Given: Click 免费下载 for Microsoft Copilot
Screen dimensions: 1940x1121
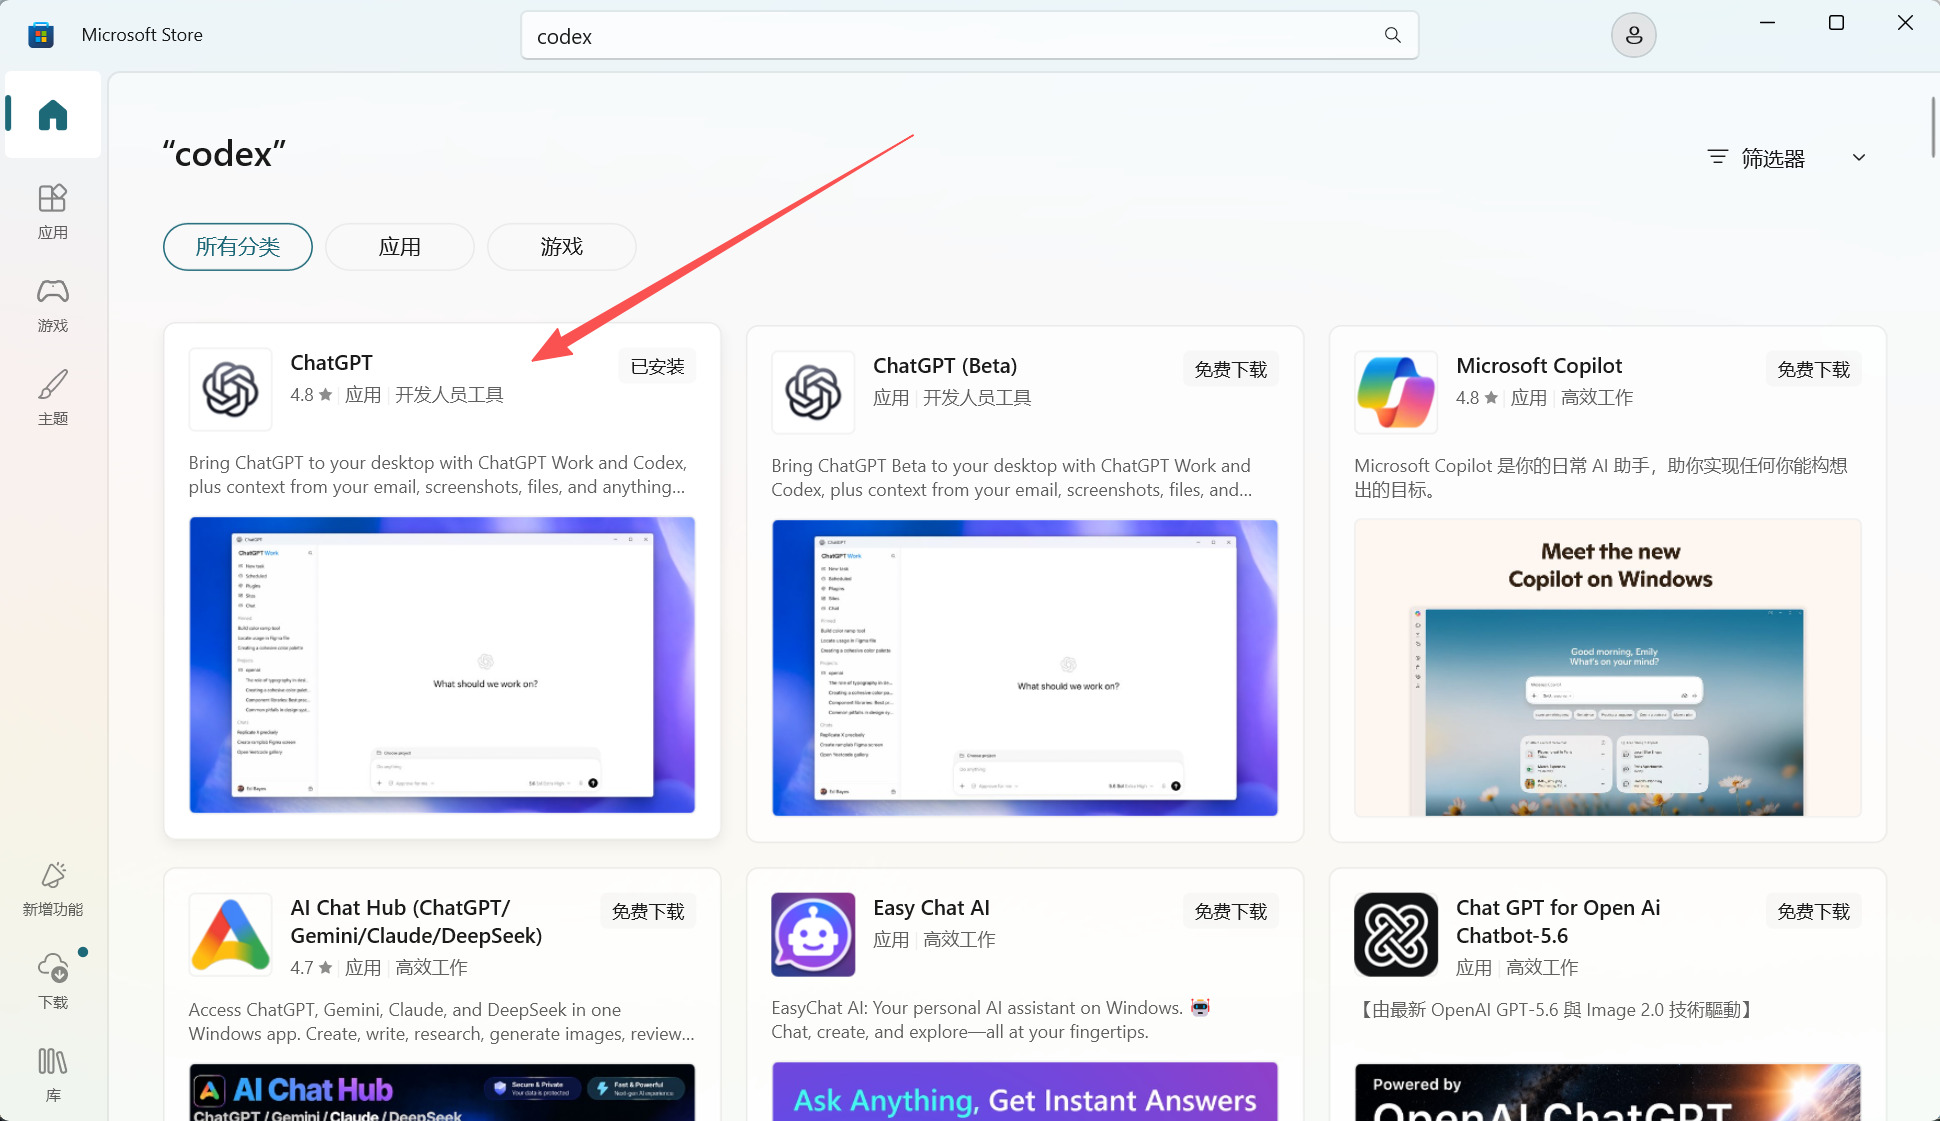Looking at the screenshot, I should pos(1813,370).
